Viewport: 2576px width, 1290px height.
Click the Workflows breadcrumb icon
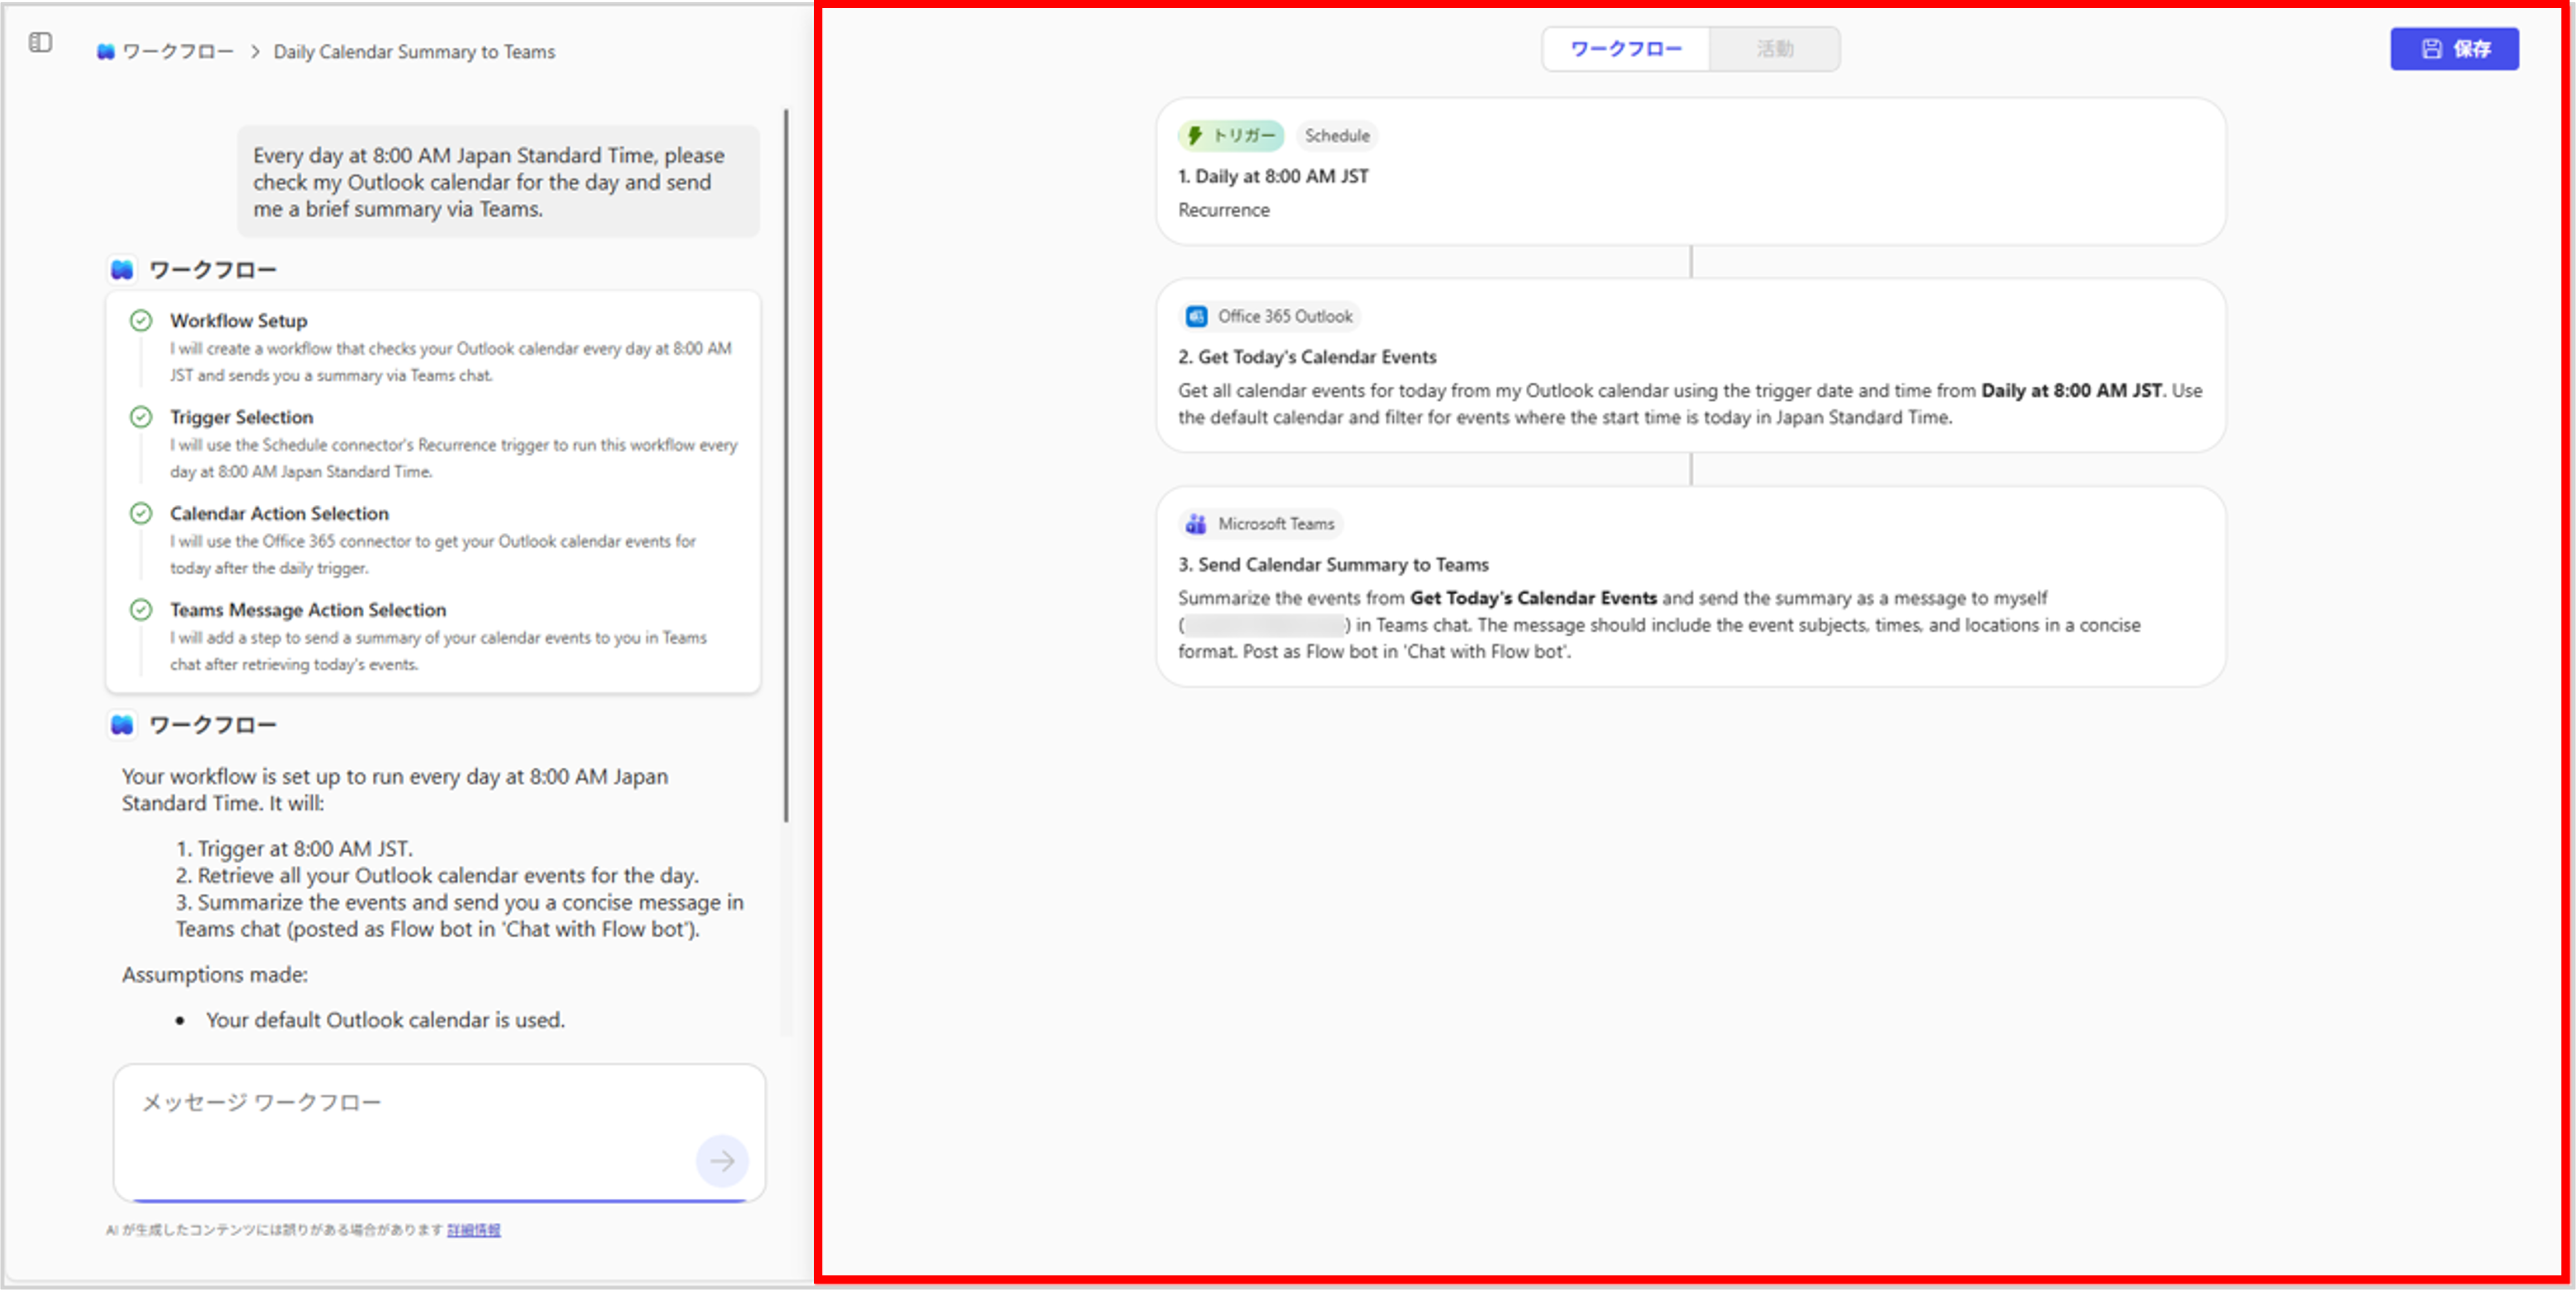105,52
